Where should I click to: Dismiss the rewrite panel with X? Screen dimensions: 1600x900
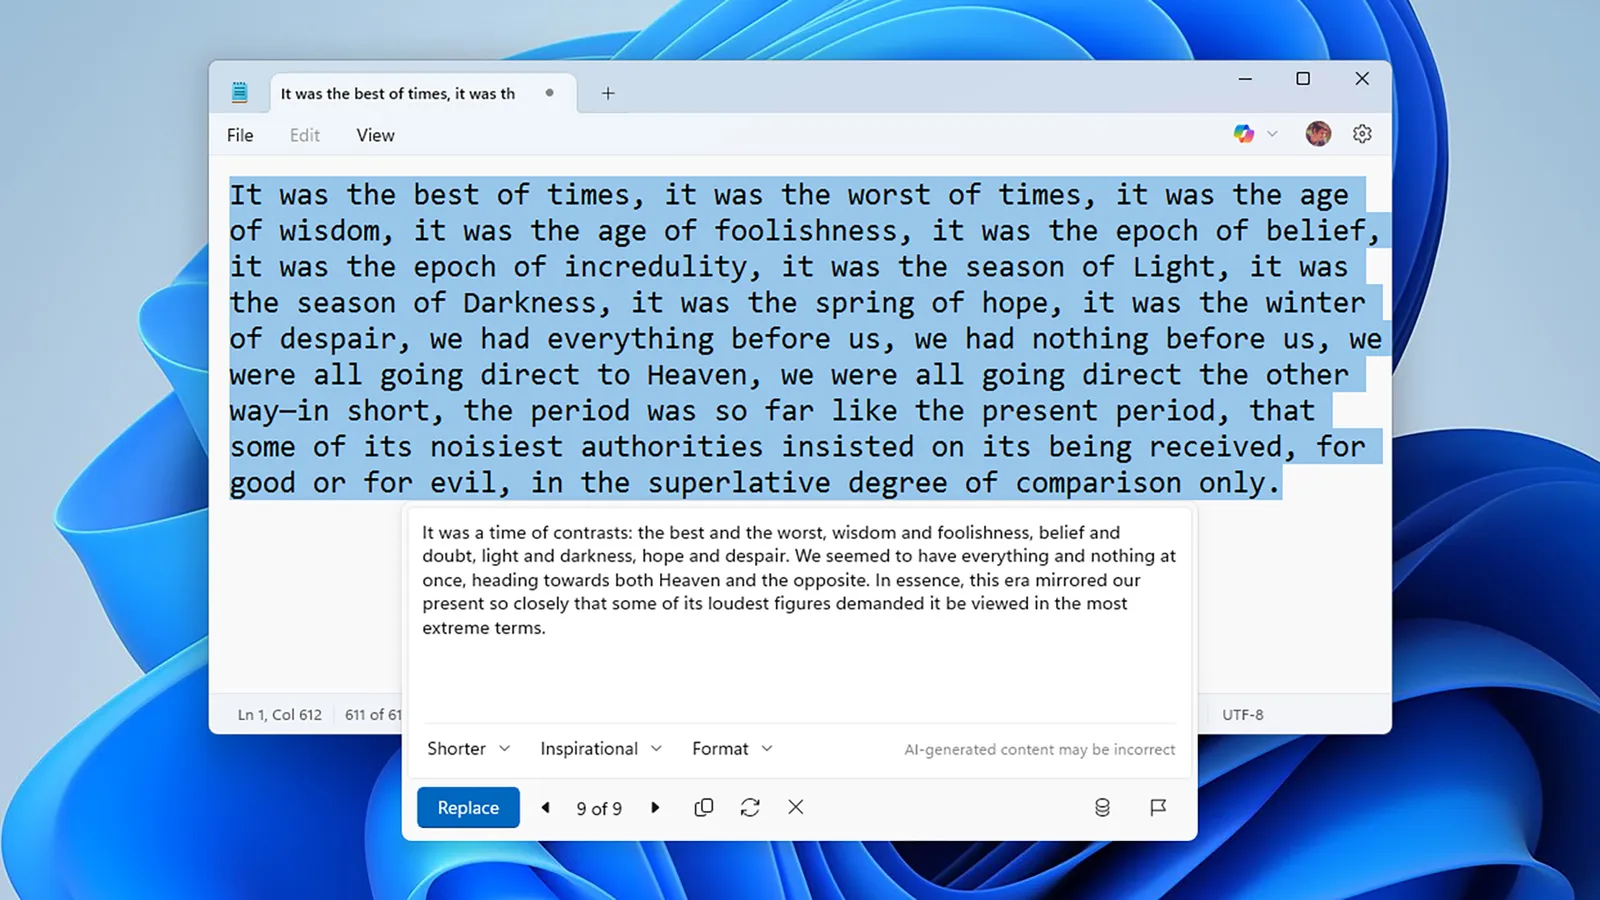click(796, 807)
